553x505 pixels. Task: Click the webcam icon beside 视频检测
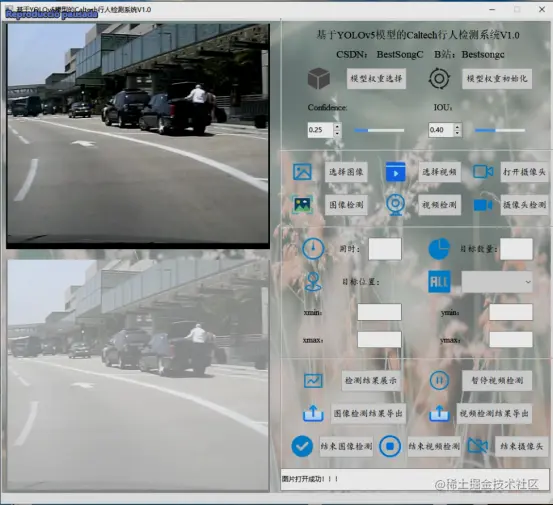click(x=395, y=205)
